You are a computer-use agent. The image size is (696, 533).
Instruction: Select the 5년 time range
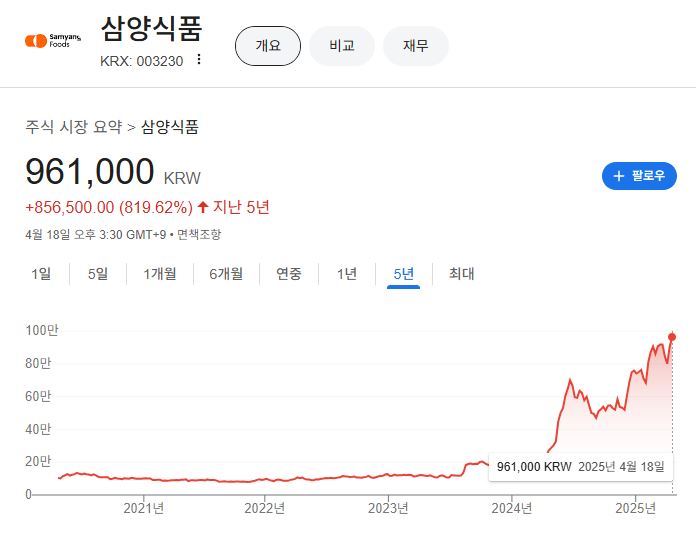404,274
